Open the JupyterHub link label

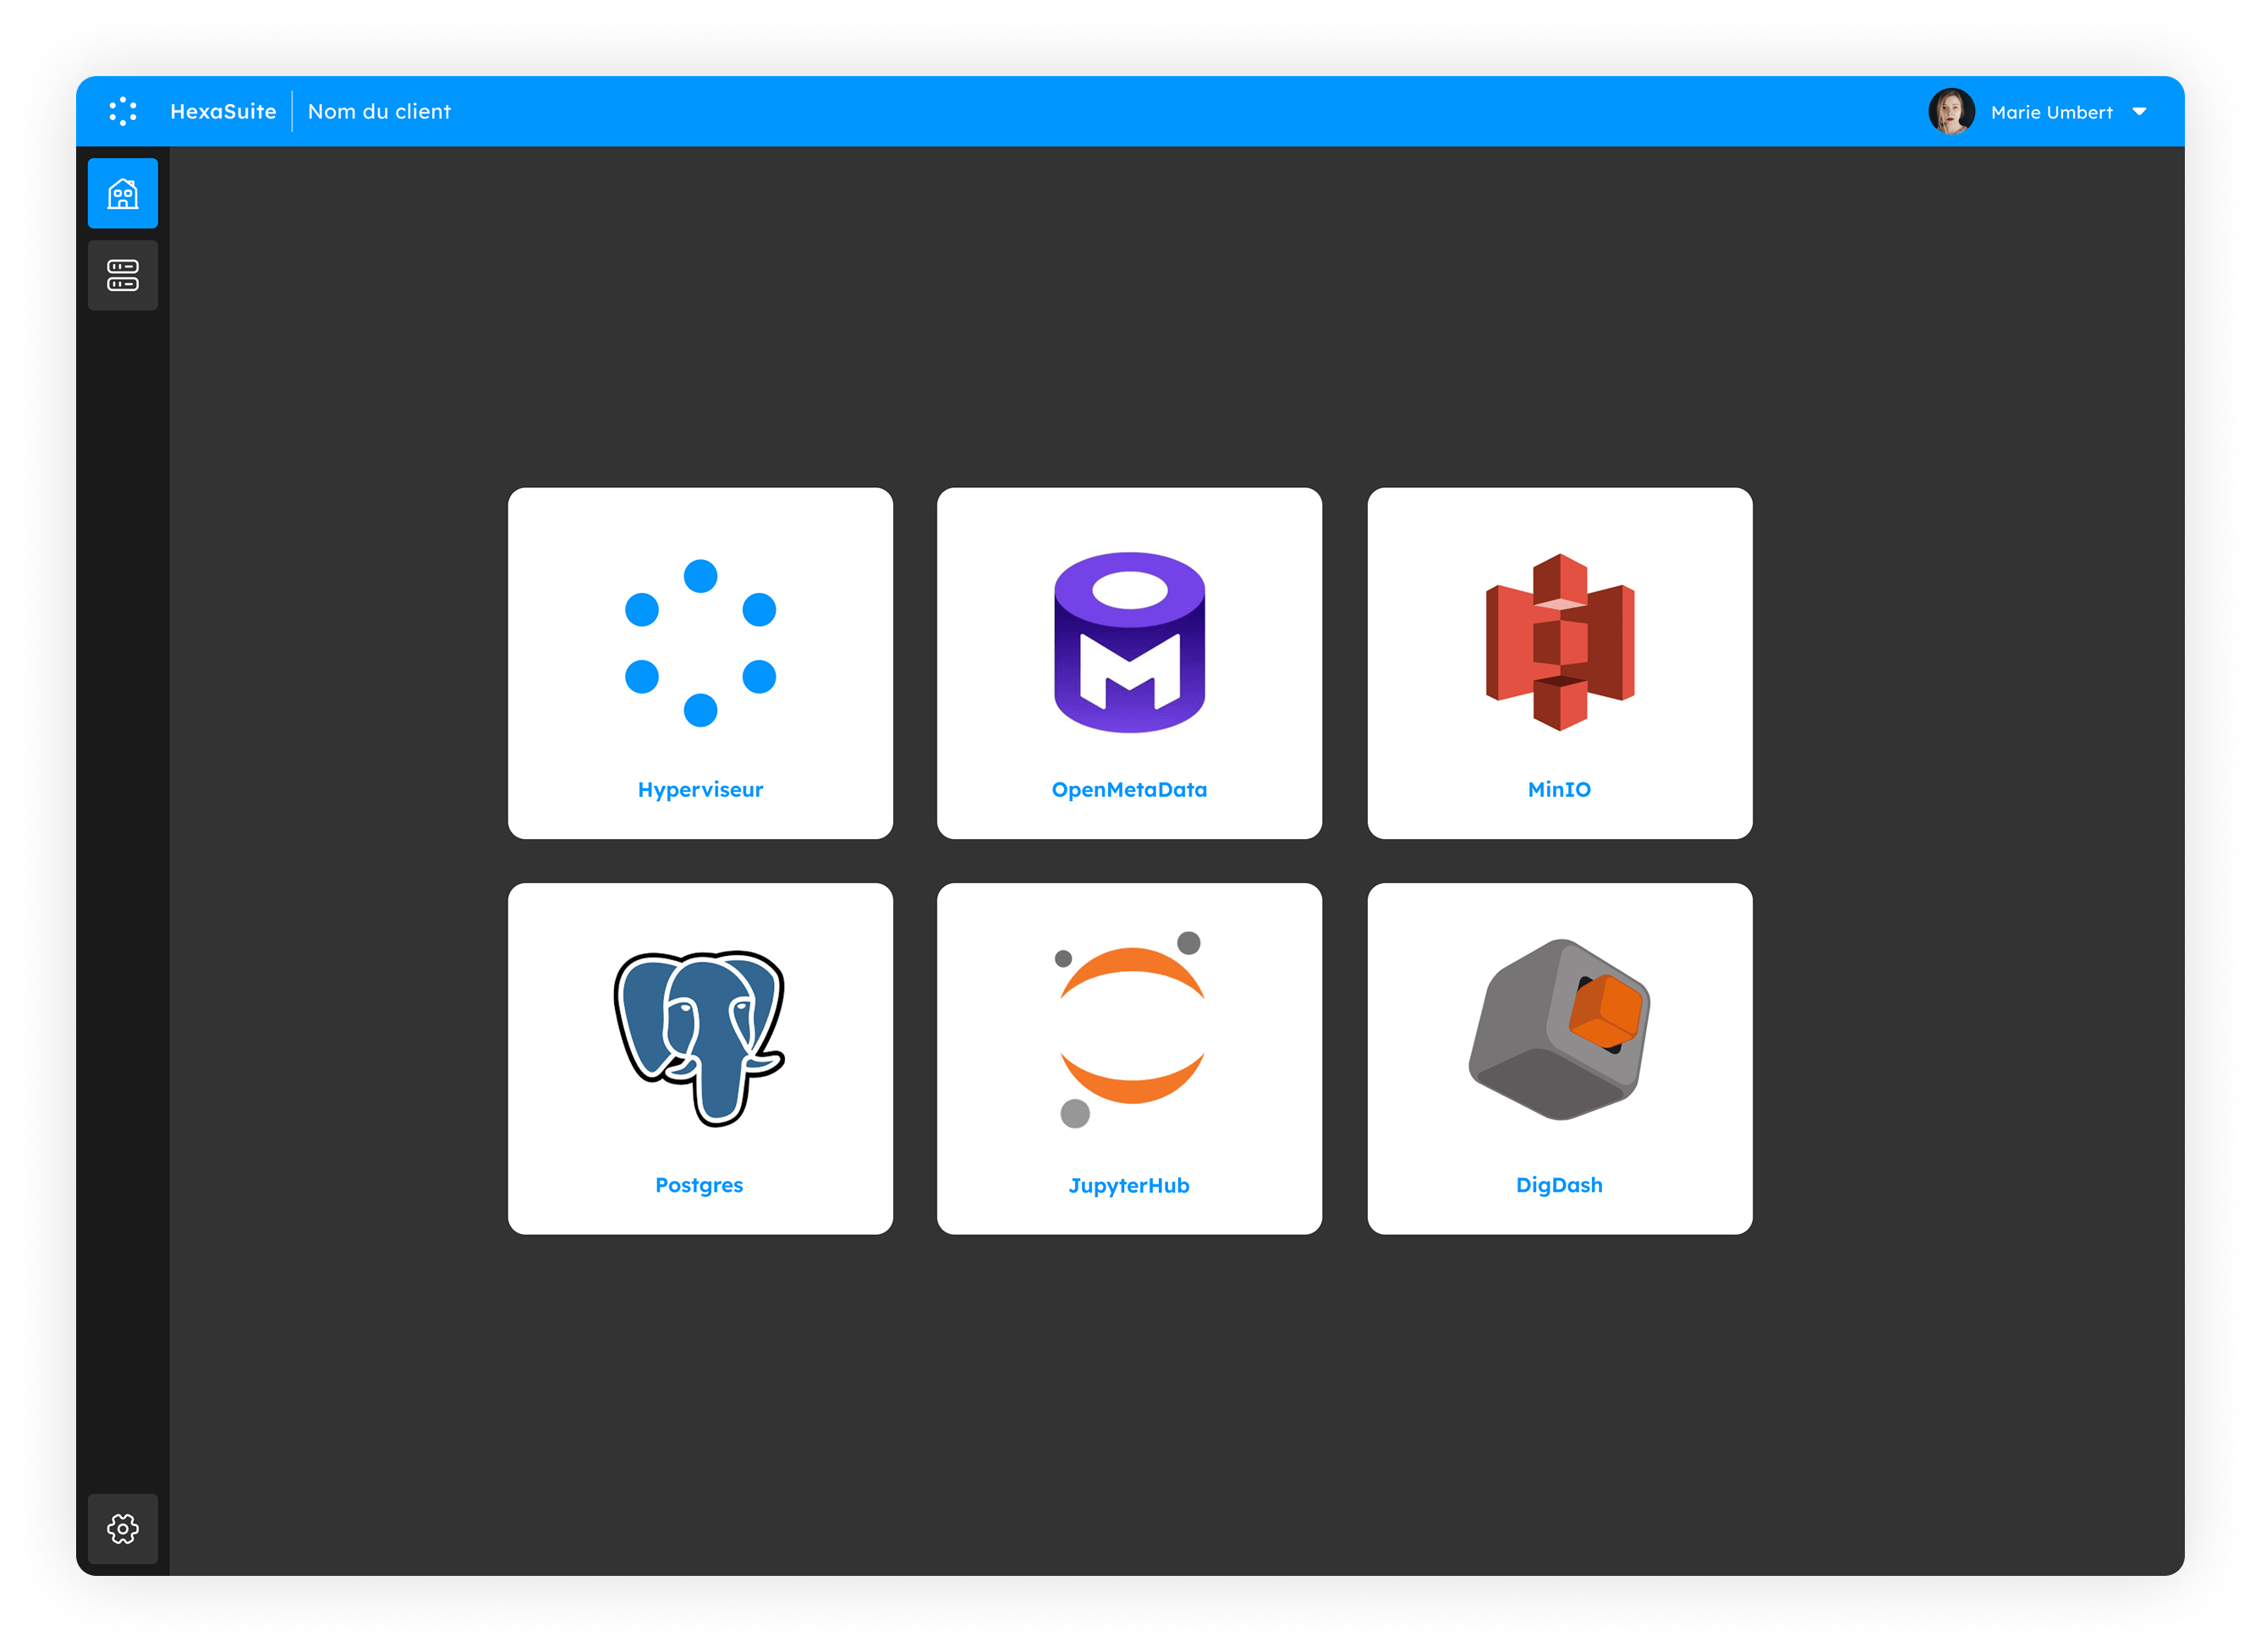coord(1129,1185)
